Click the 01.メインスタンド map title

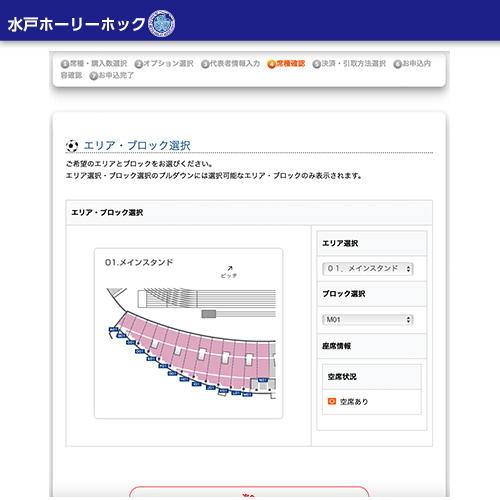[139, 262]
